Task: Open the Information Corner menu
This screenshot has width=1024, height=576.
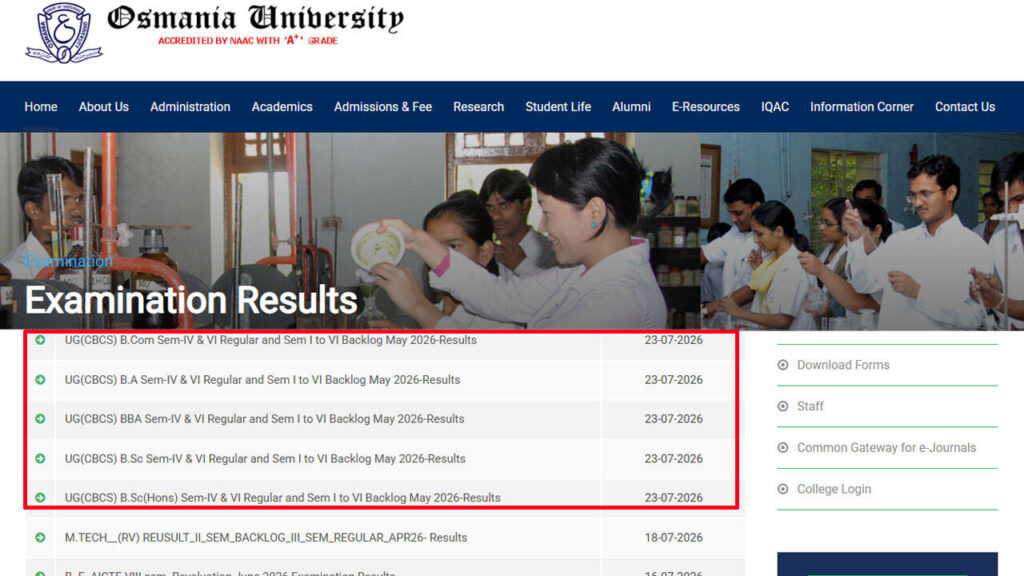Action: tap(862, 107)
